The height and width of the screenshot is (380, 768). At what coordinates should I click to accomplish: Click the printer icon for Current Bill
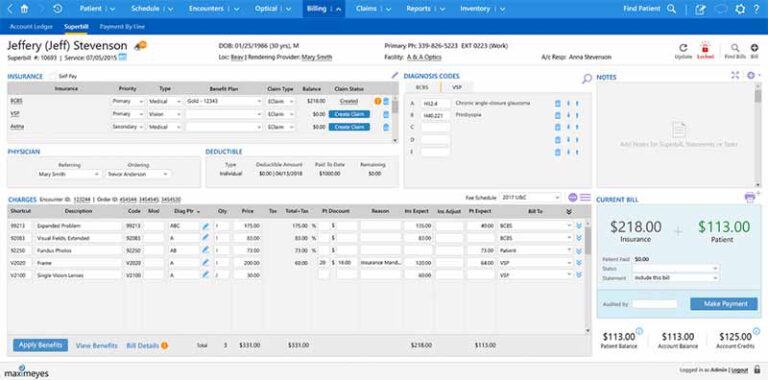coord(749,197)
